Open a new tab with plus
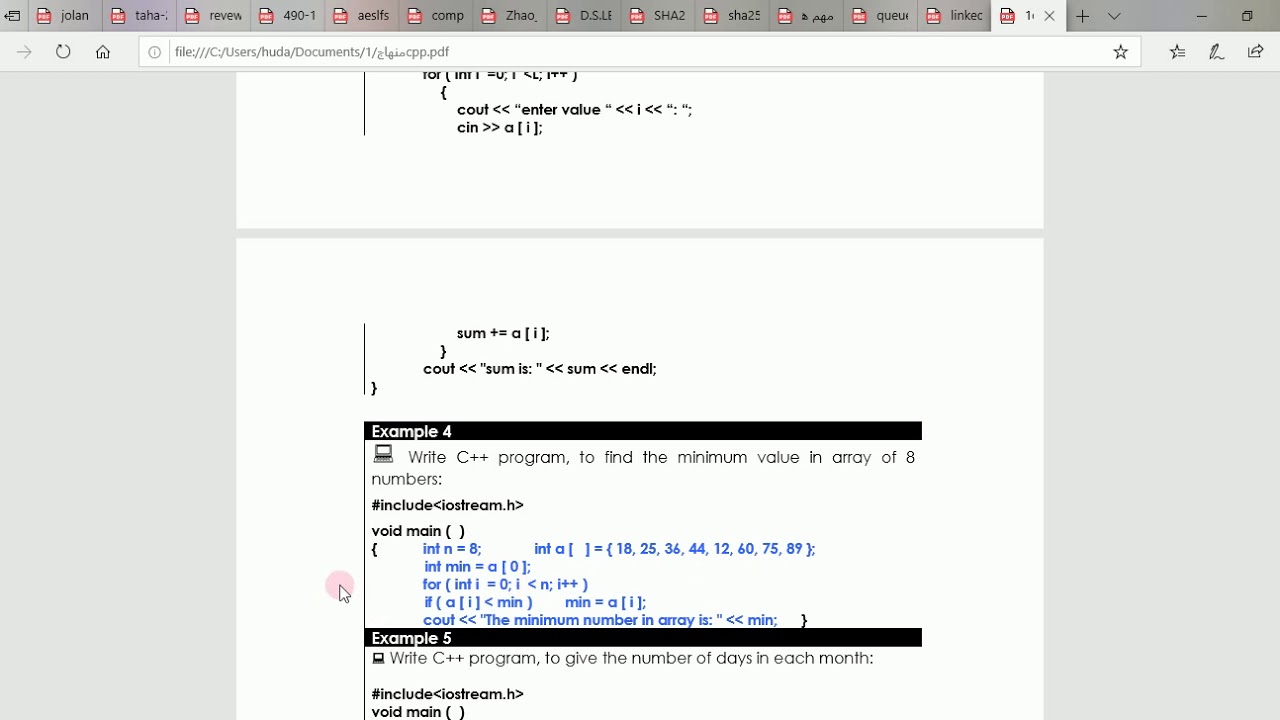The height and width of the screenshot is (720, 1280). tap(1082, 16)
